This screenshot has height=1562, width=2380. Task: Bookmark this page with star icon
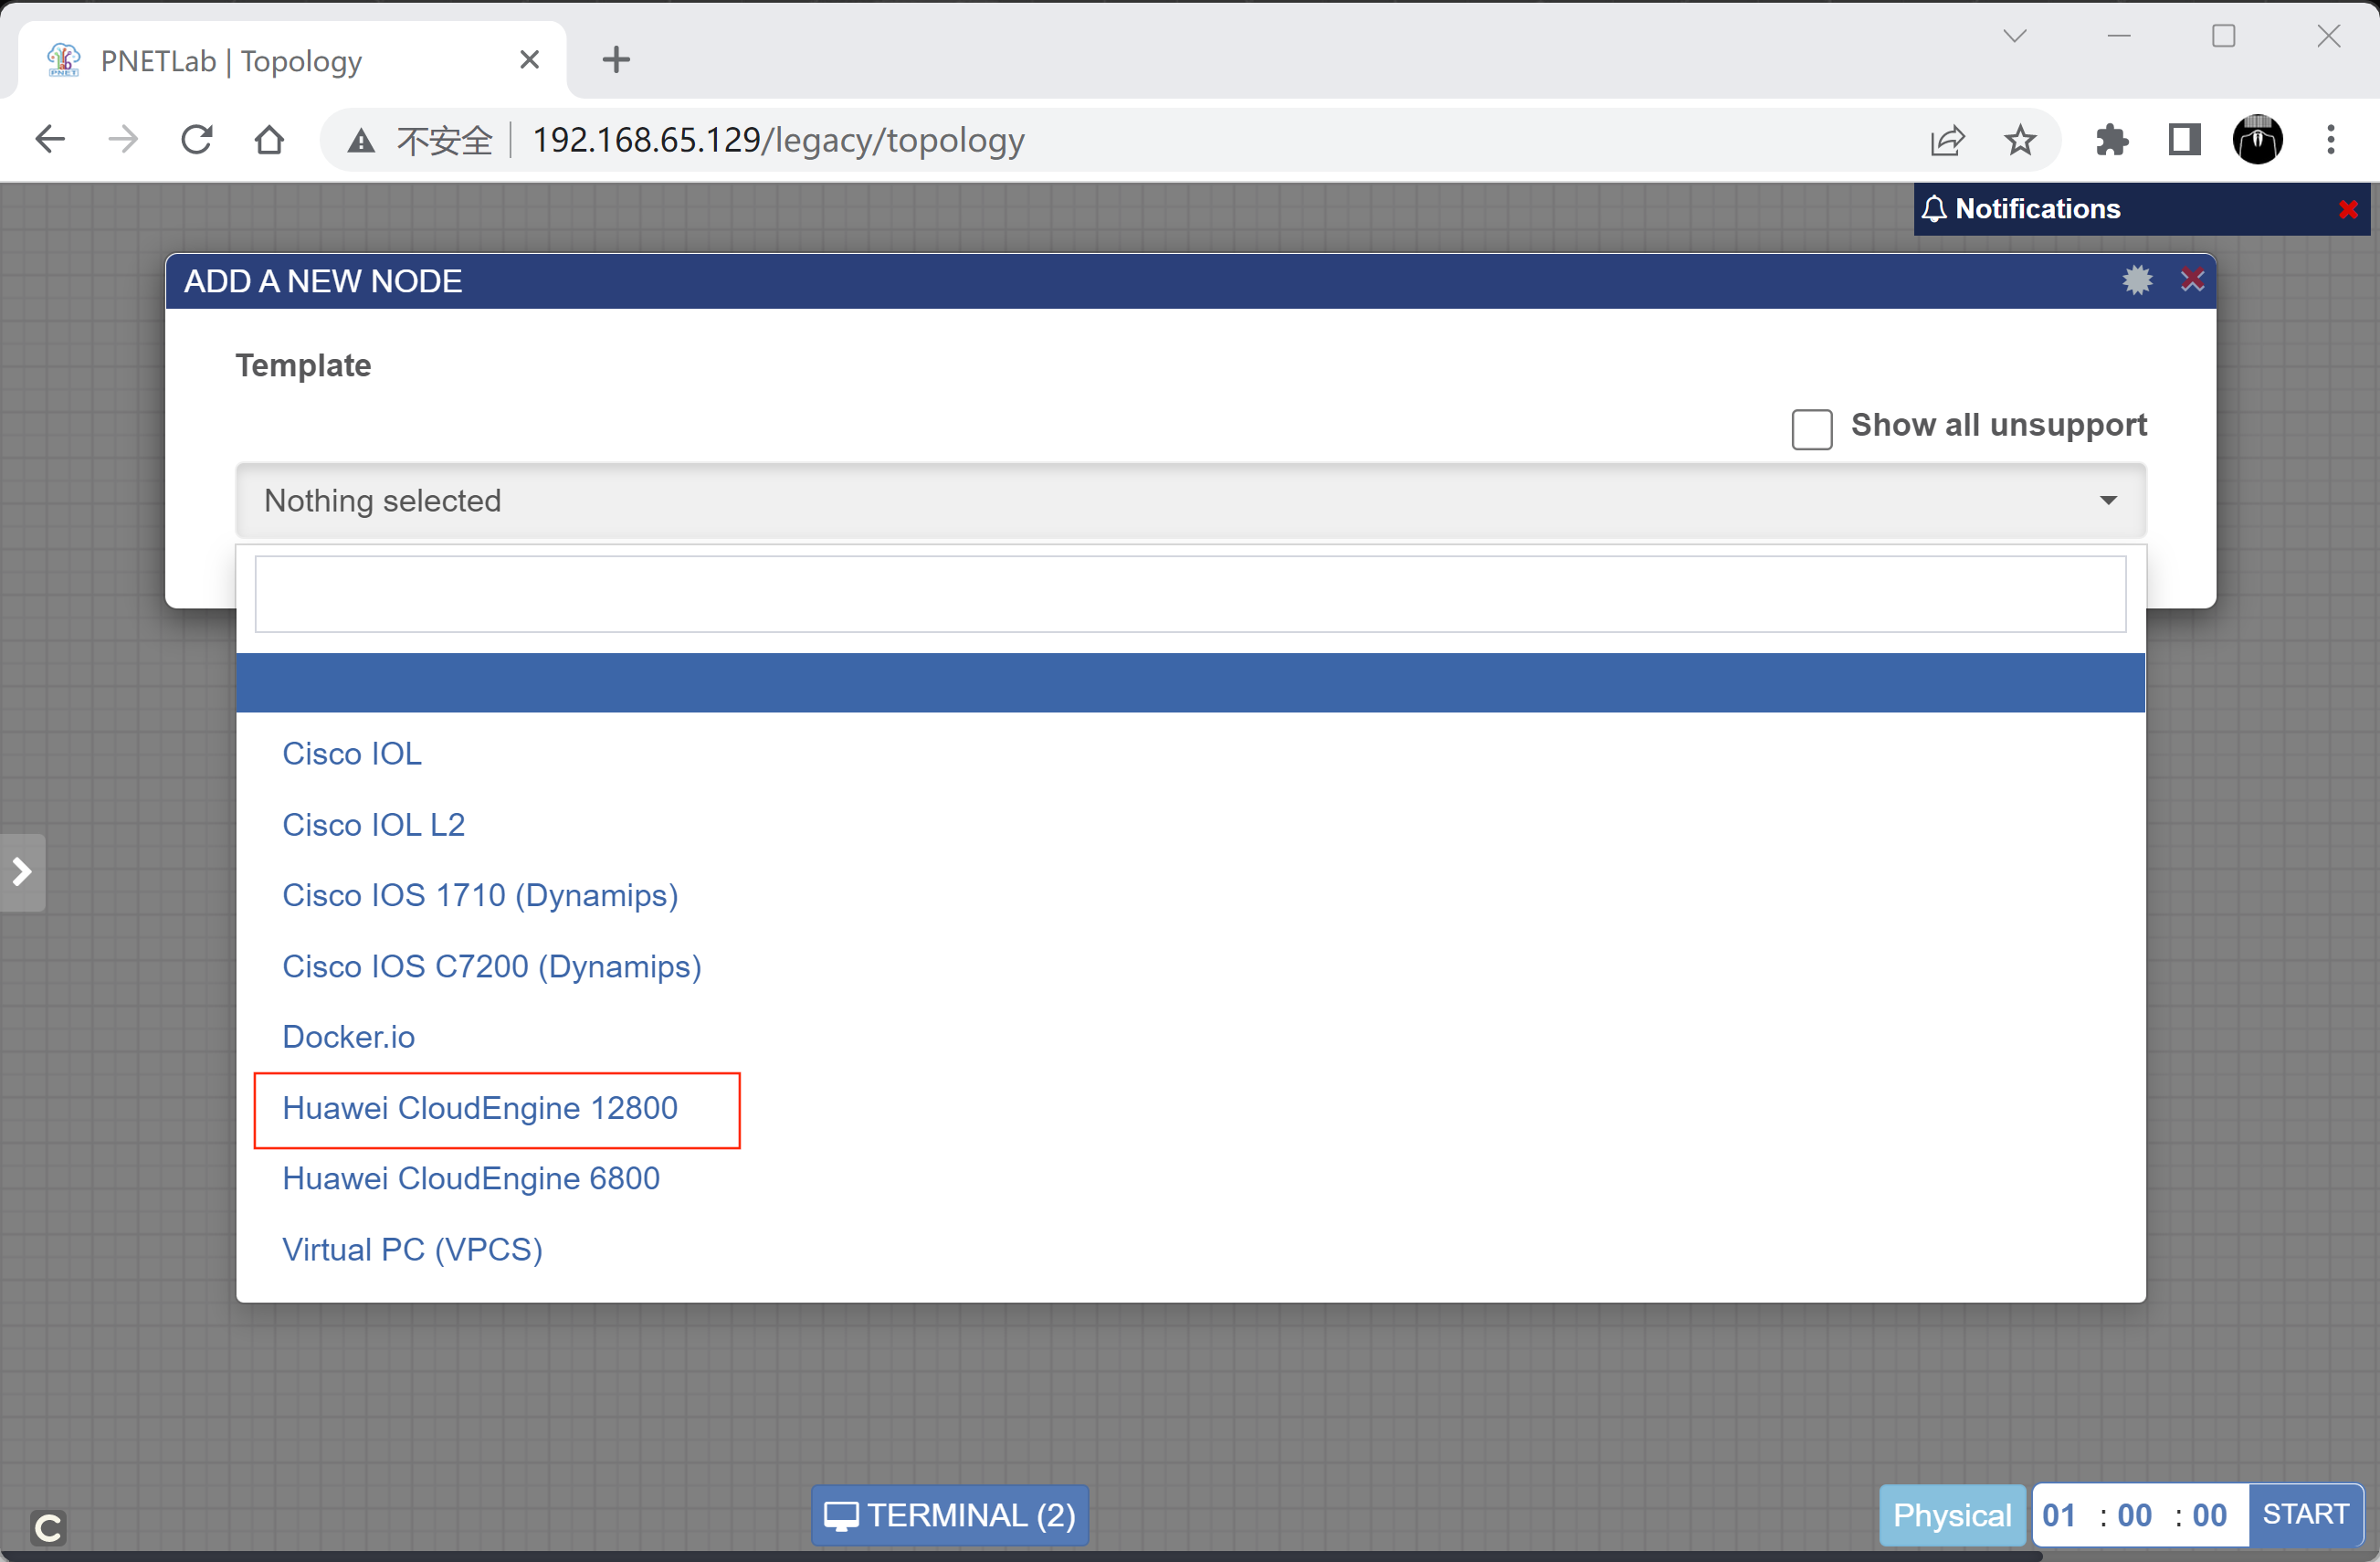click(2020, 140)
